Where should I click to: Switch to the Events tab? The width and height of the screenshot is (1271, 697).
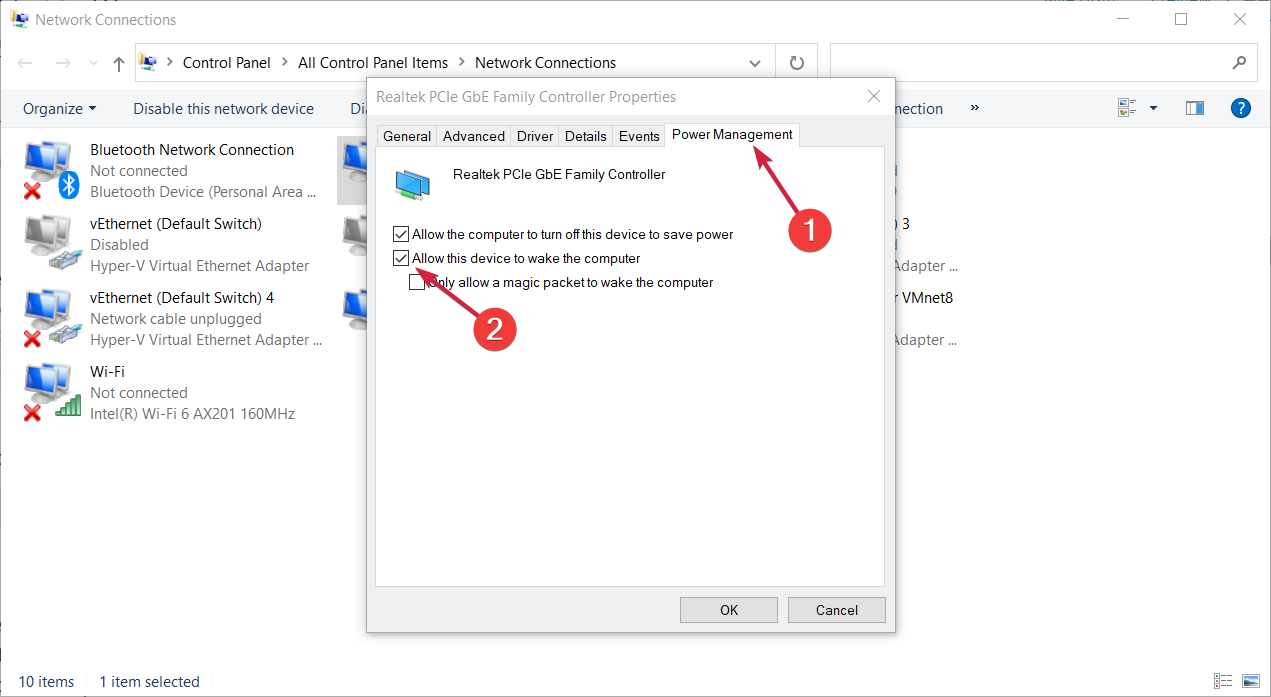[639, 136]
